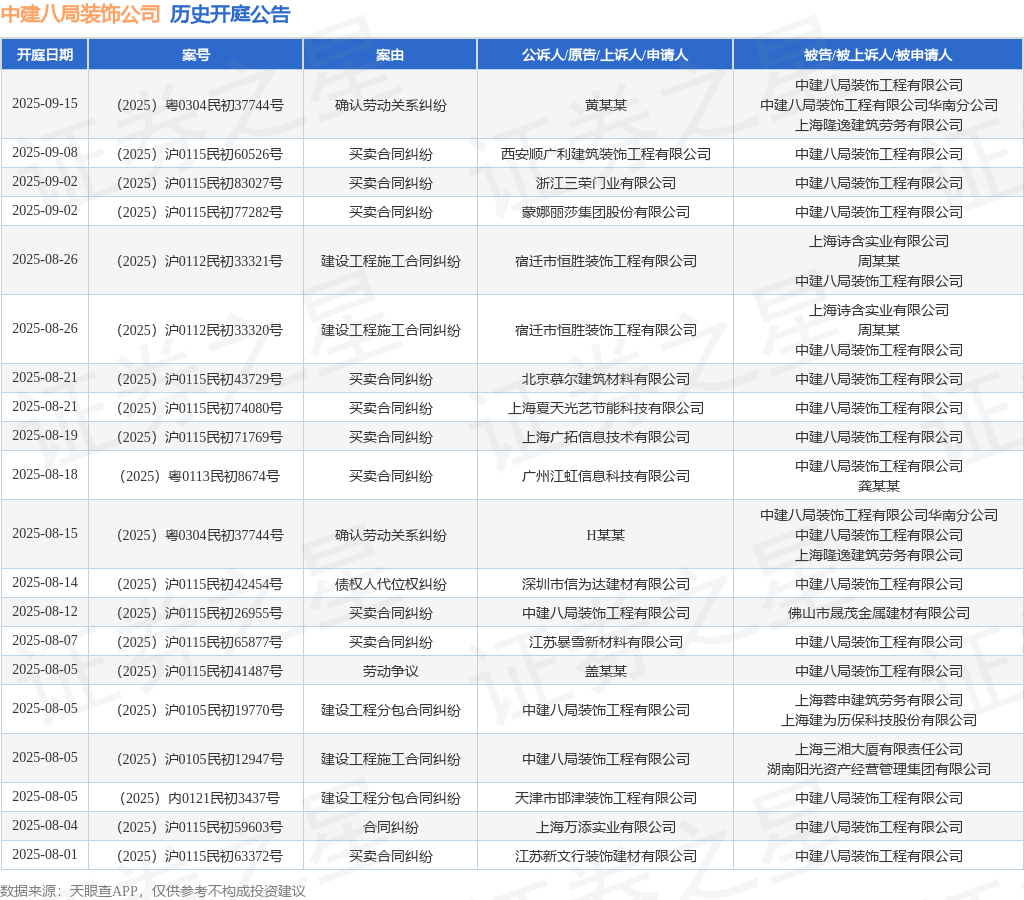Click case number 沪0105民初12947号
This screenshot has width=1024, height=900.
point(200,759)
